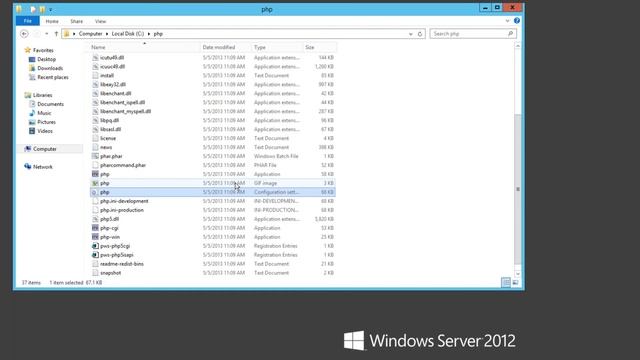The width and height of the screenshot is (640, 360).
Task: Click the scrollbar up arrow
Action: pyautogui.click(x=518, y=46)
